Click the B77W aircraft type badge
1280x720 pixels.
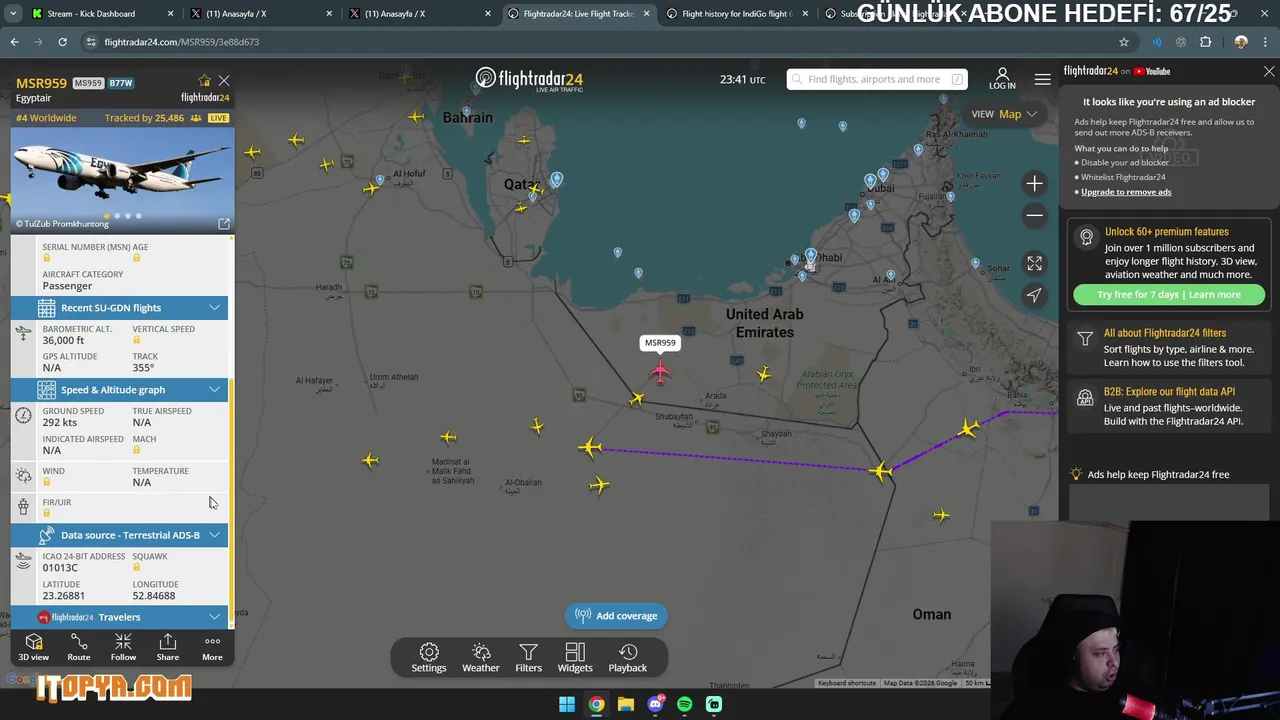click(121, 83)
